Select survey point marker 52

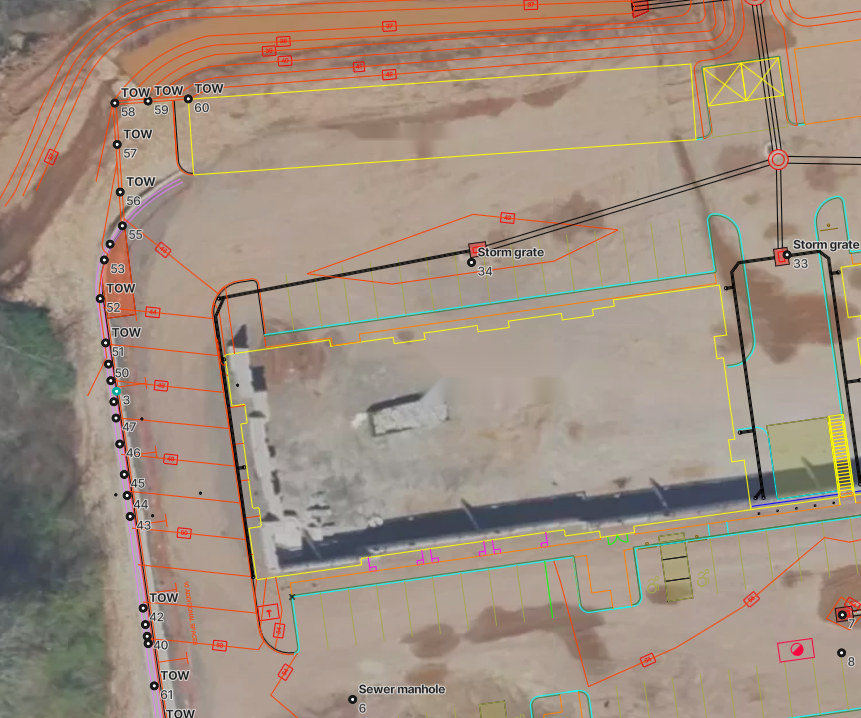coord(100,299)
